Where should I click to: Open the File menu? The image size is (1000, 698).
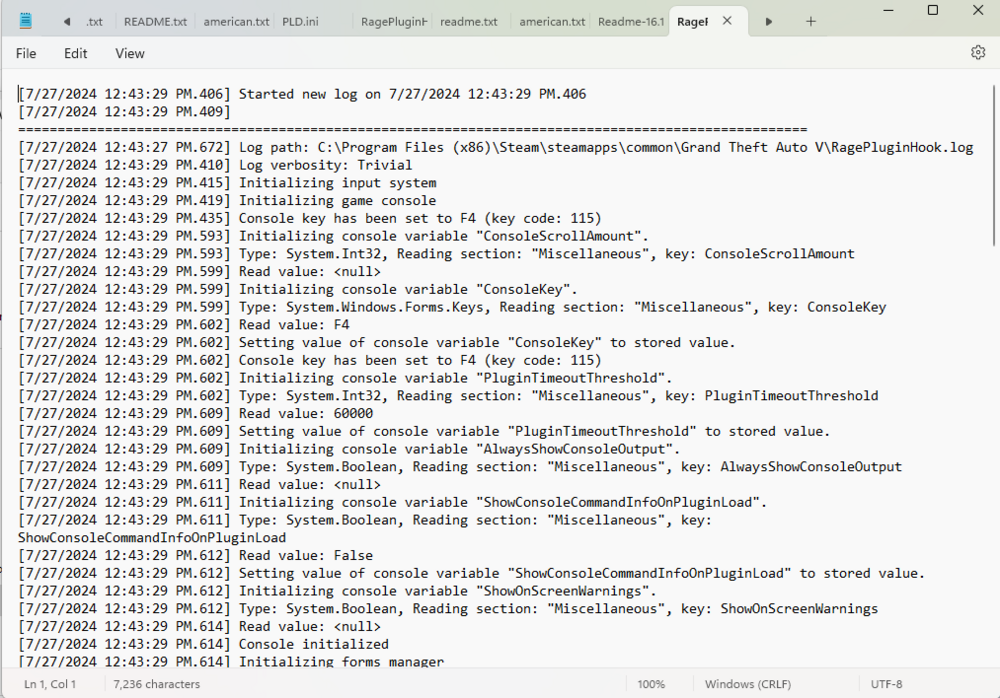click(x=25, y=53)
